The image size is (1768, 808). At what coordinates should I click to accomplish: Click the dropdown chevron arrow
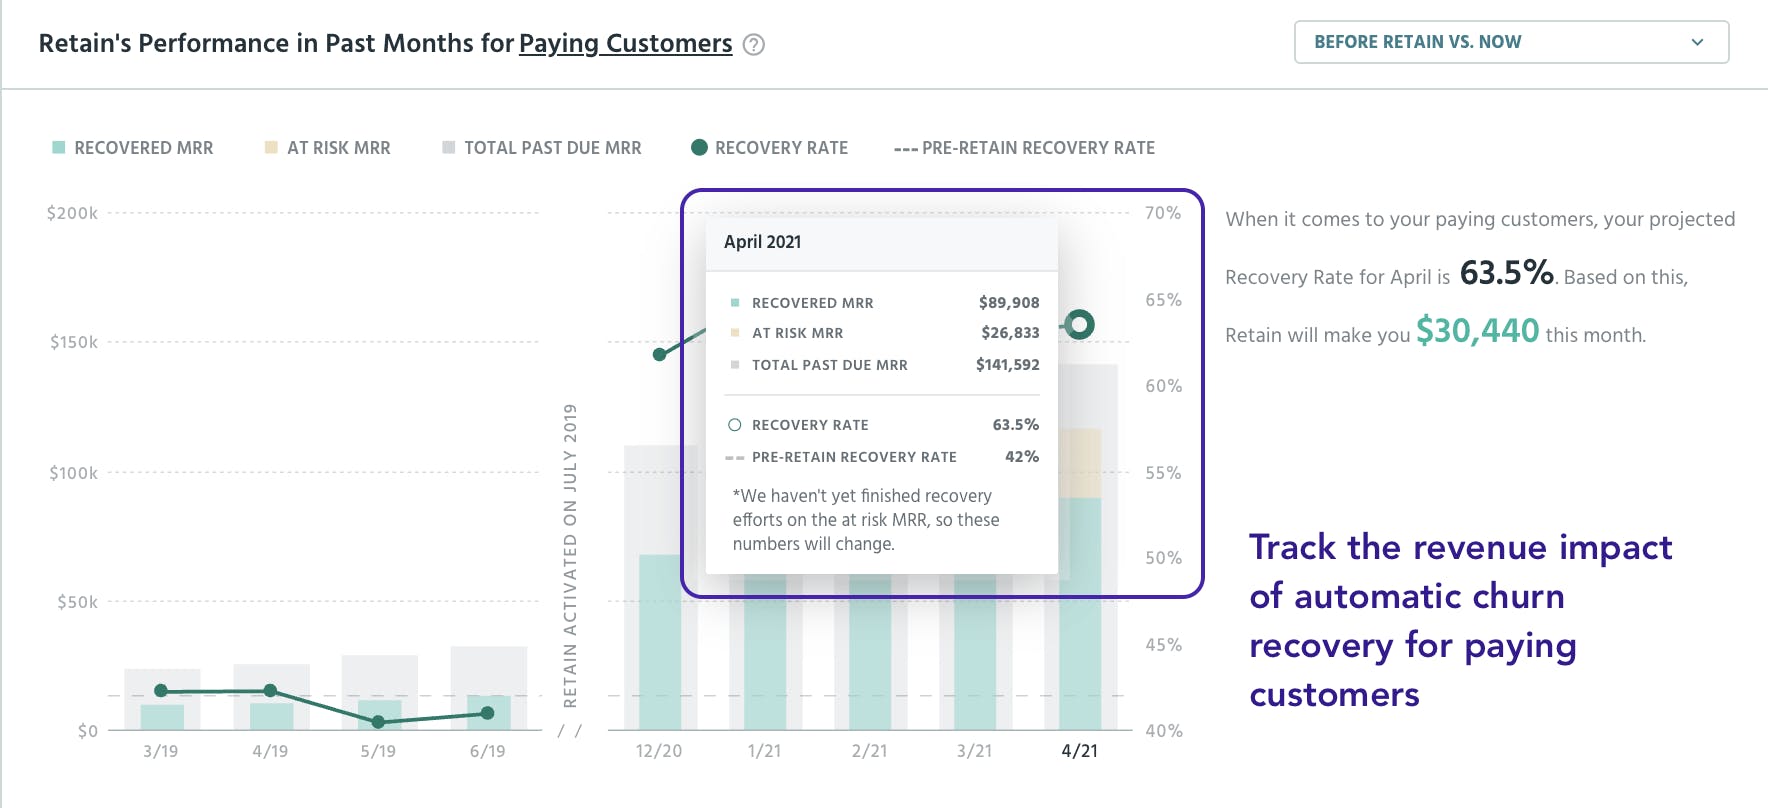pos(1696,42)
